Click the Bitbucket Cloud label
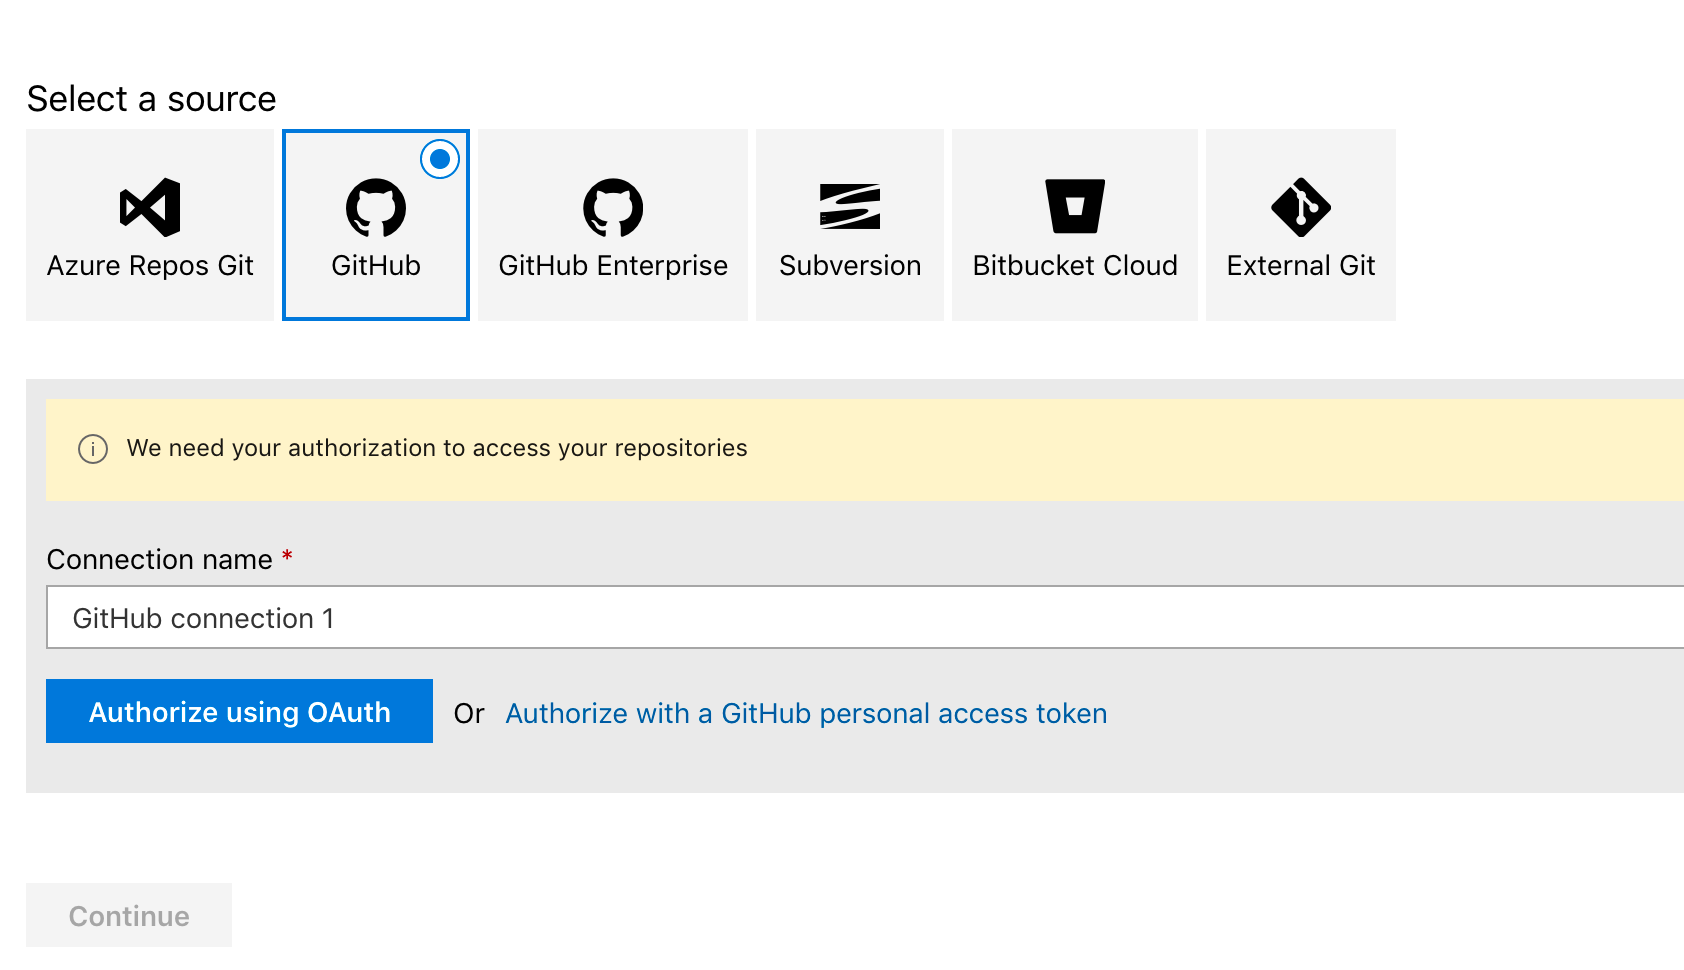 [1075, 265]
